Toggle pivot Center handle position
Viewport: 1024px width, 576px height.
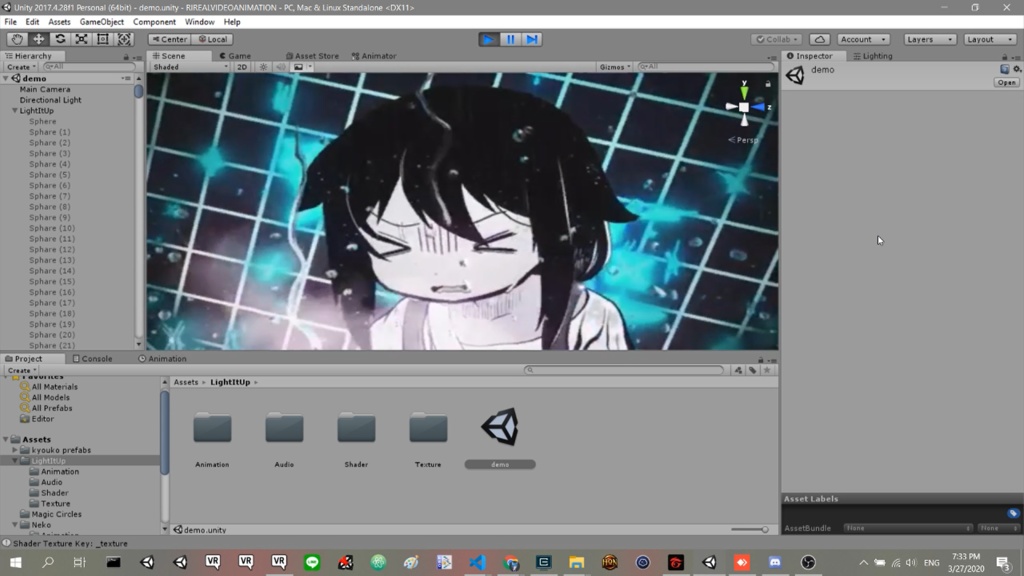tap(170, 39)
